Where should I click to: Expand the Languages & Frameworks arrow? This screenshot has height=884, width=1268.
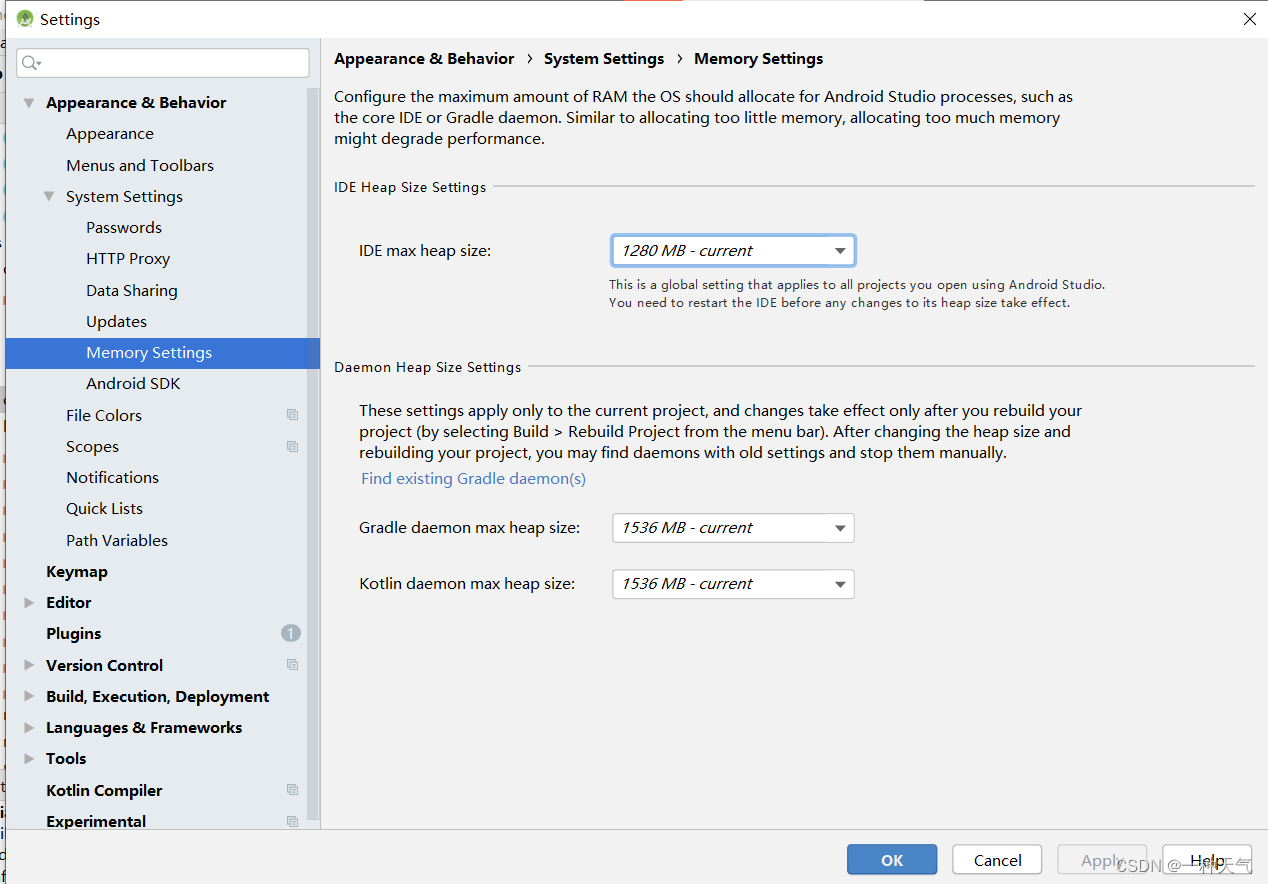coord(29,727)
